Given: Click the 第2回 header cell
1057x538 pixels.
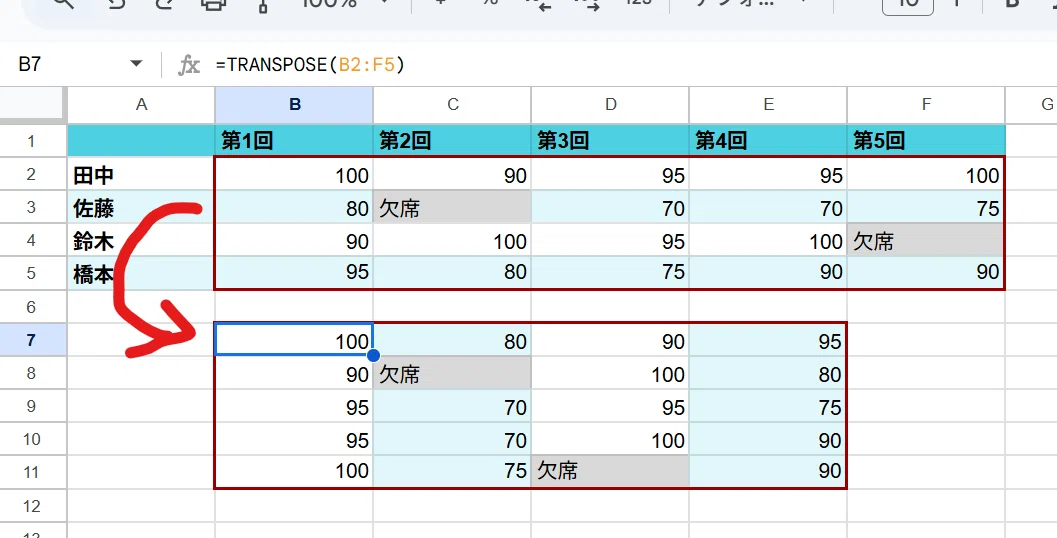Looking at the screenshot, I should [x=452, y=141].
